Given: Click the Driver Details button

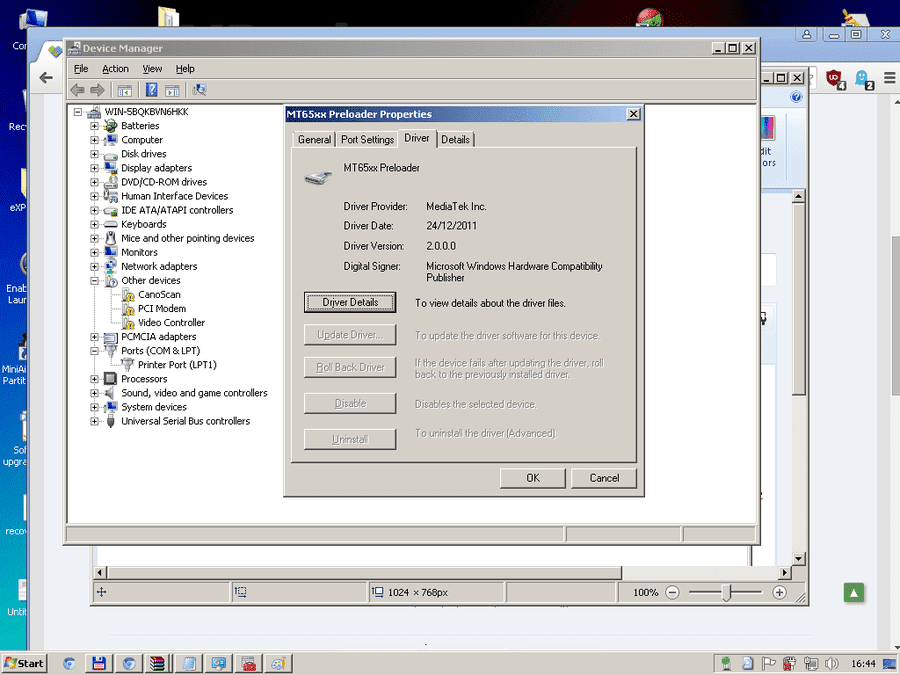Looking at the screenshot, I should (350, 302).
